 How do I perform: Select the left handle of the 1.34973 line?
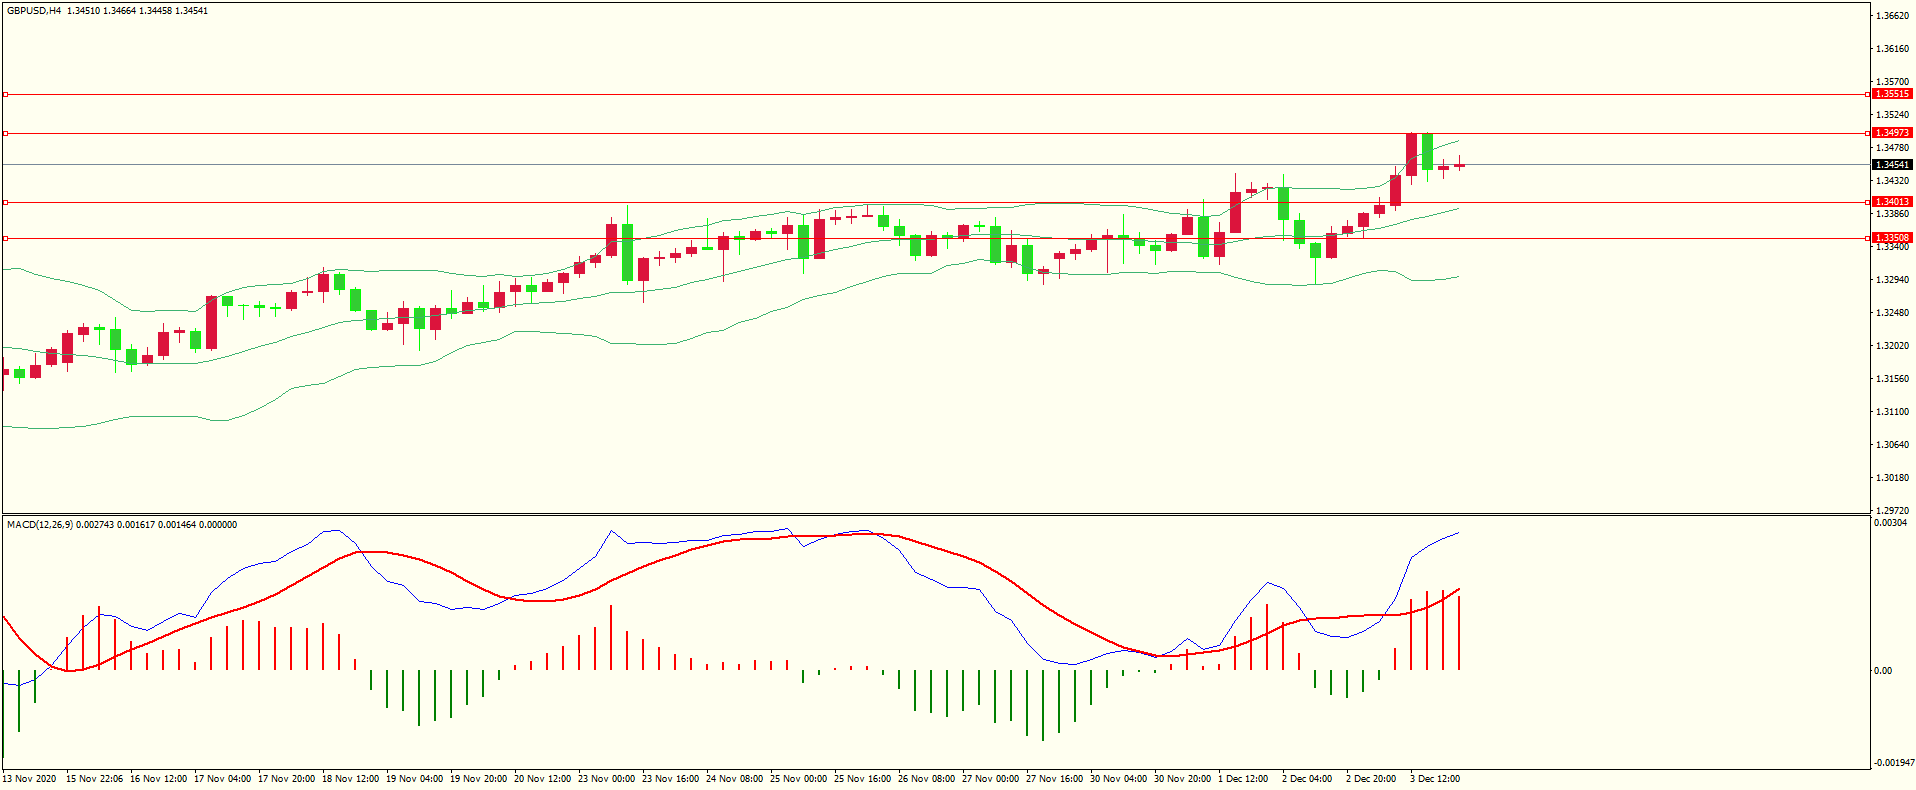(5, 133)
